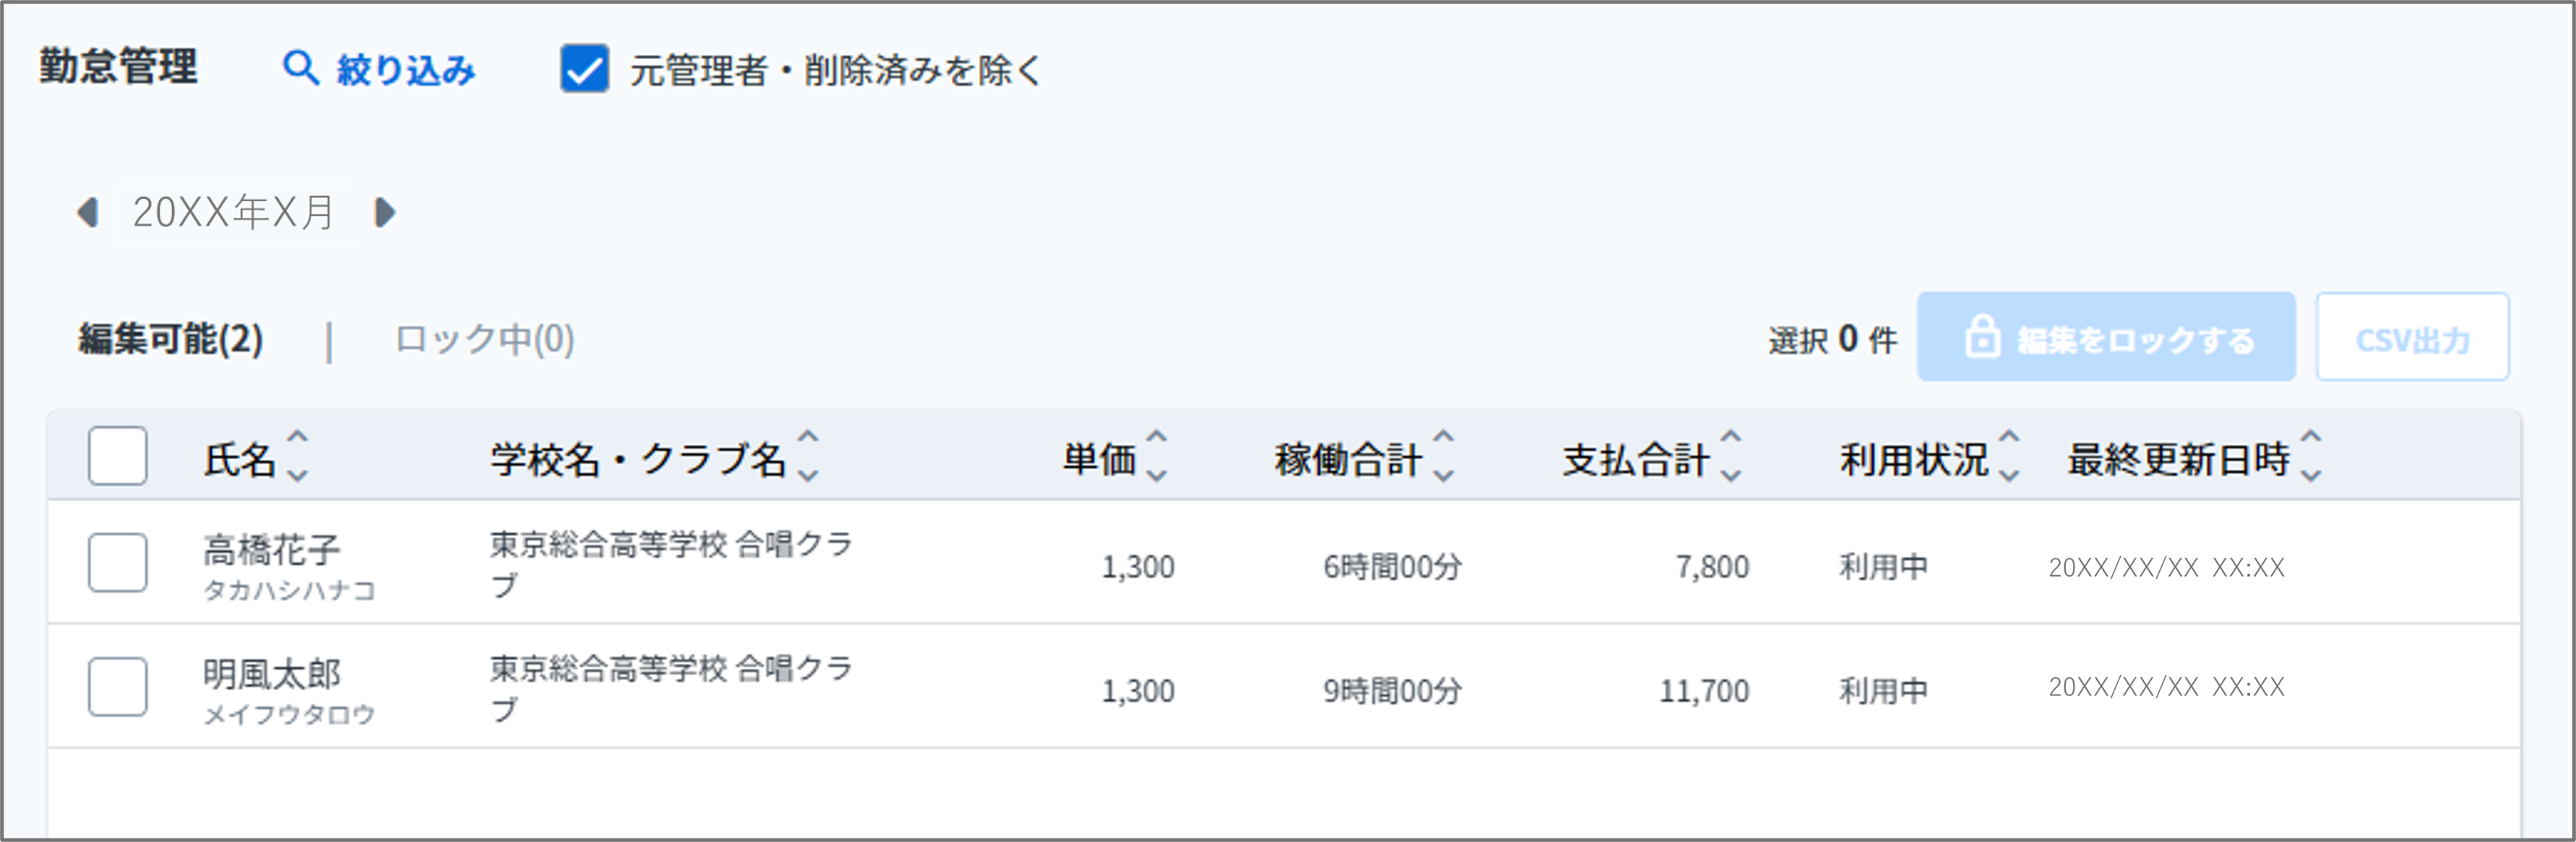Click unit price 1,300 in 高橋花子 row

(1138, 567)
